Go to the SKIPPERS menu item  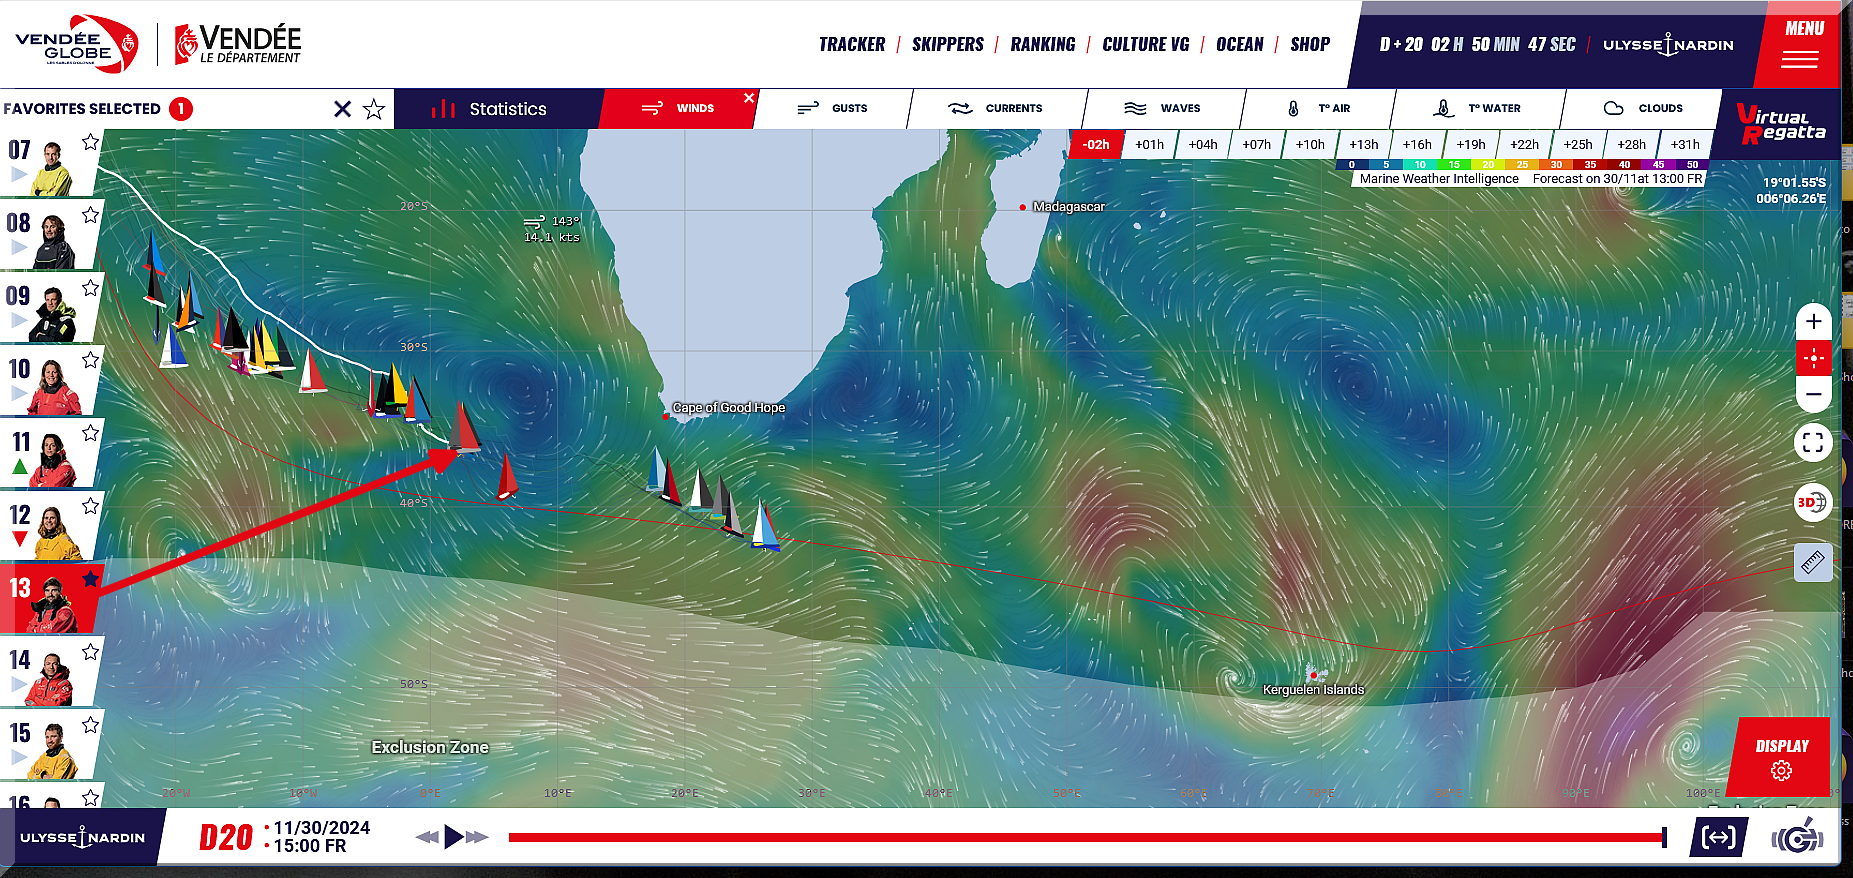pos(947,45)
